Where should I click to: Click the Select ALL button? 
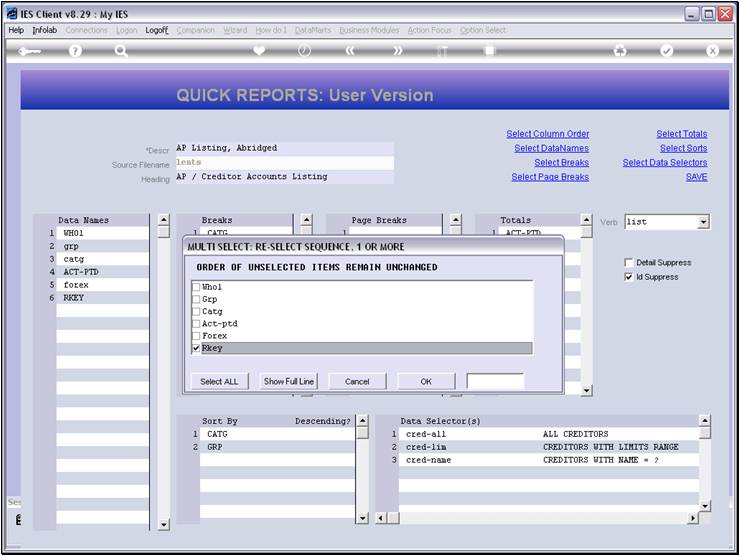point(219,382)
